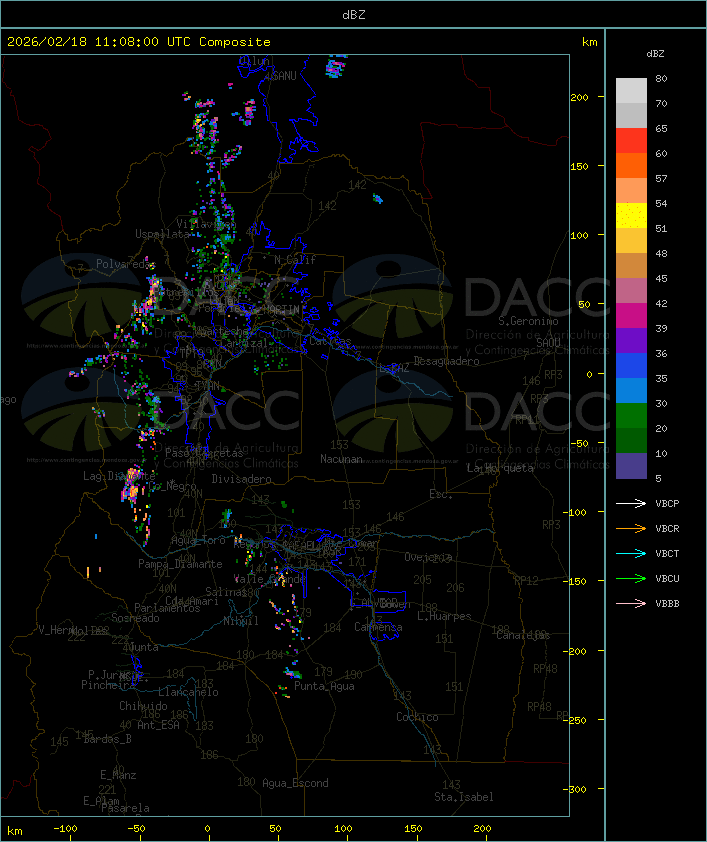Click the VBCT legend label
This screenshot has width=707, height=842.
[667, 553]
